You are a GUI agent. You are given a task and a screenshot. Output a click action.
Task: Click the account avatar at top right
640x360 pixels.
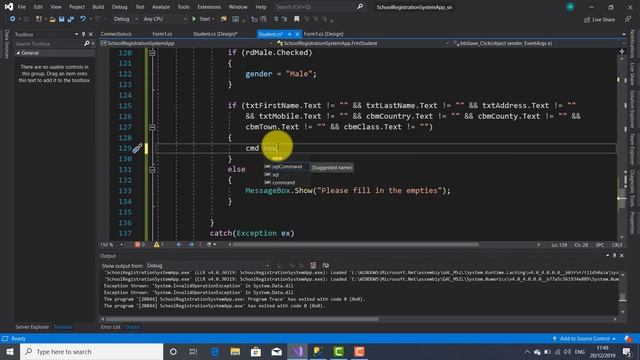click(x=570, y=7)
